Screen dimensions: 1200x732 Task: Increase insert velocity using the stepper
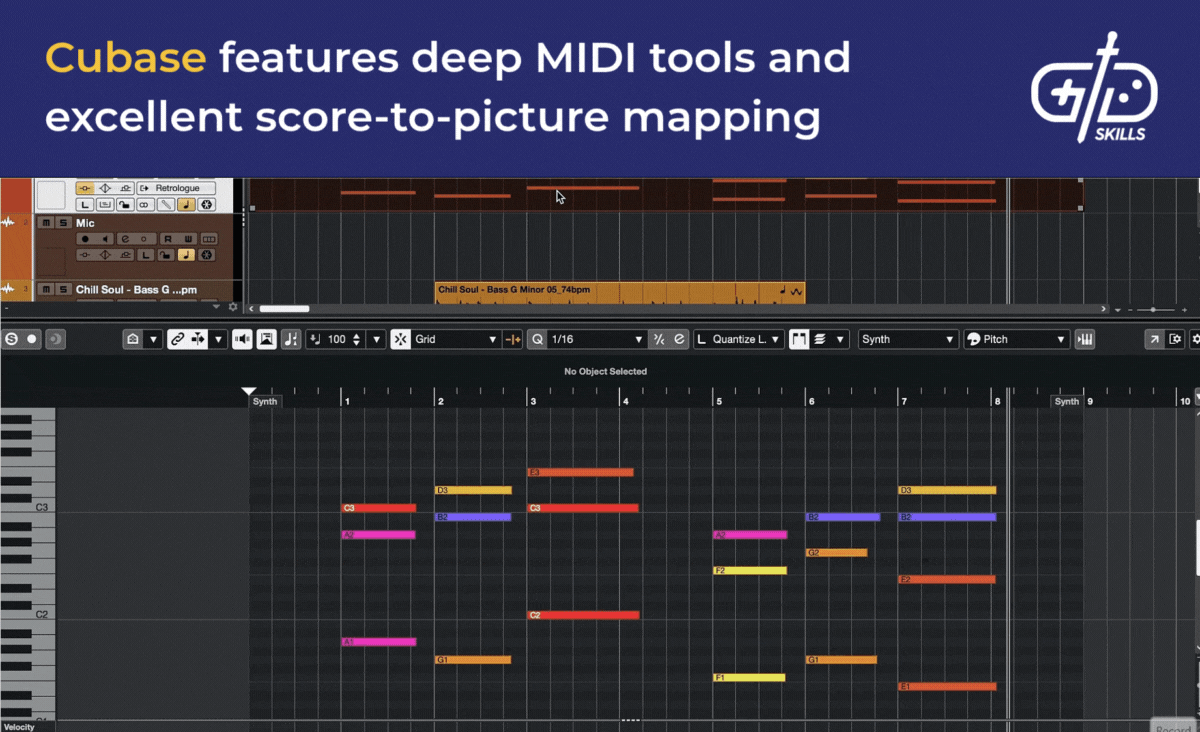[x=356, y=335]
